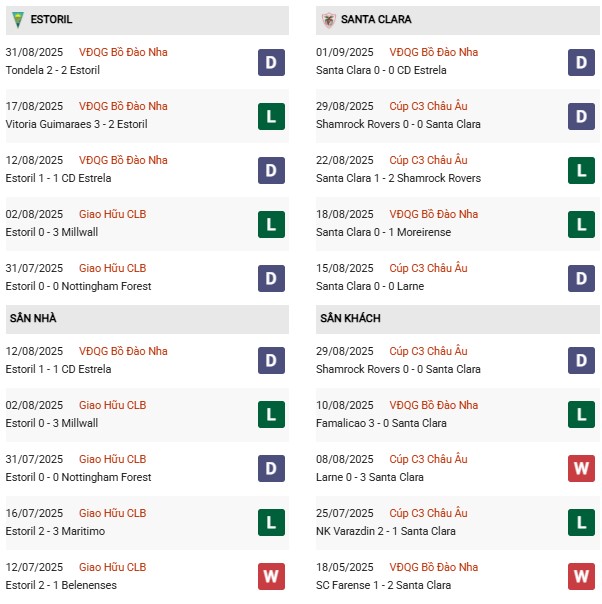The image size is (602, 604).
Task: Click L badge for Estoril 2-3 Maritimo
Action: pos(270,523)
